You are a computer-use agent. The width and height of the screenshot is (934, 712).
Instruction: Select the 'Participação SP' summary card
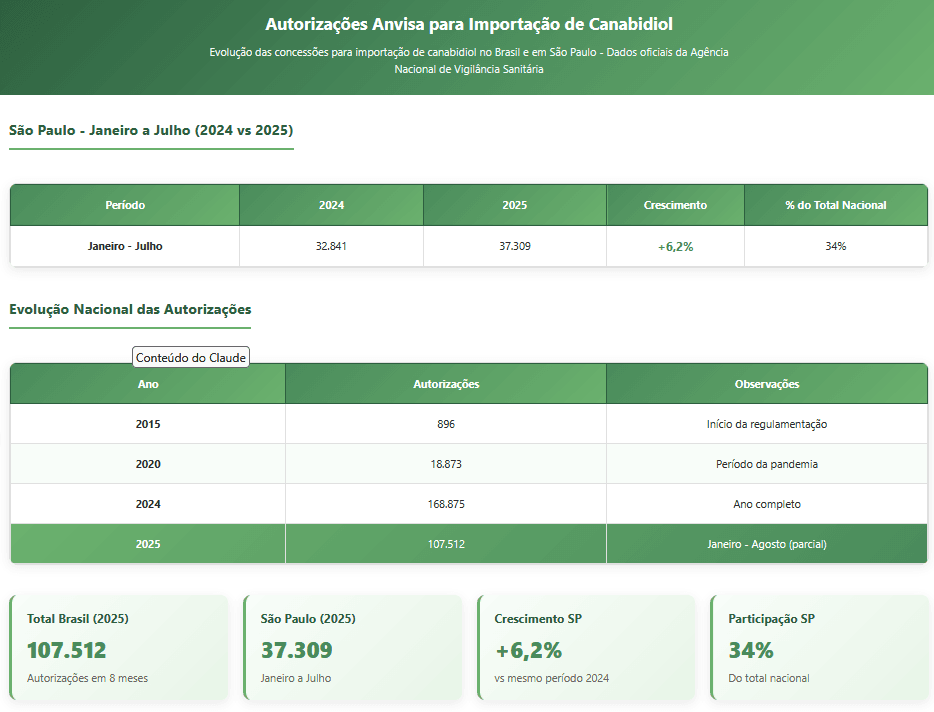point(821,647)
